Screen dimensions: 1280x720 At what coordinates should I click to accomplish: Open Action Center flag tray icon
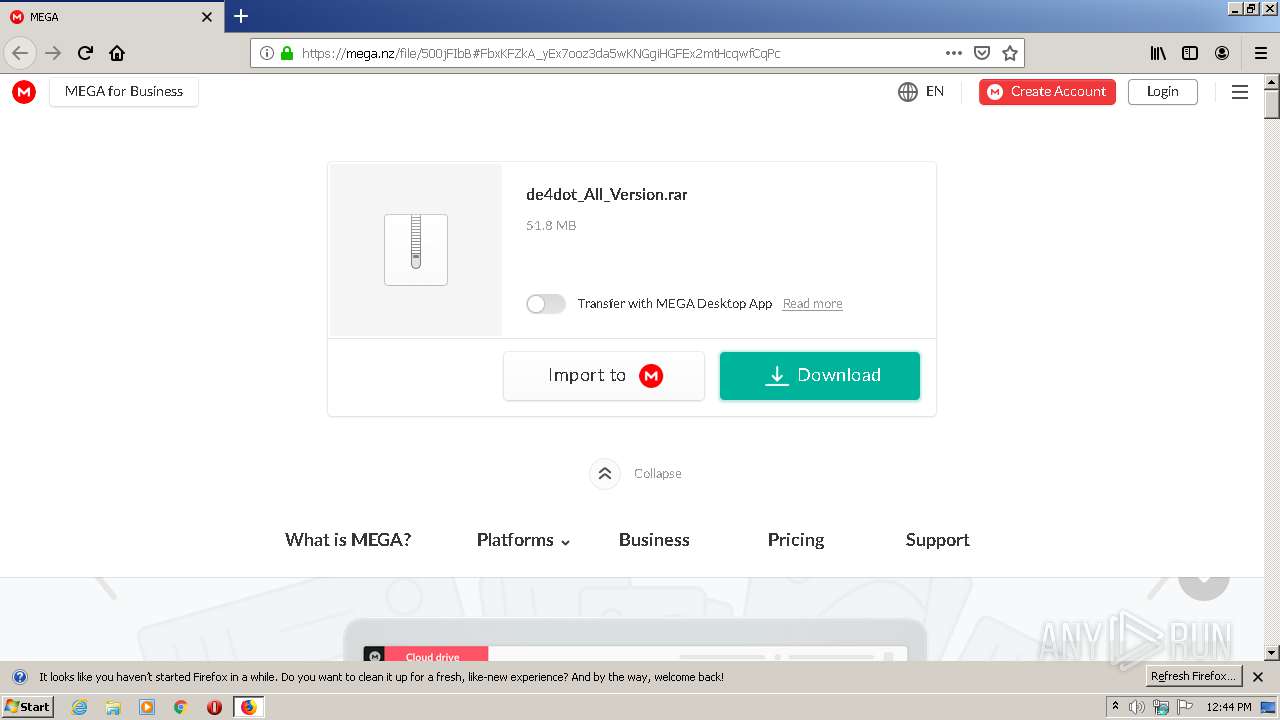coord(1185,707)
